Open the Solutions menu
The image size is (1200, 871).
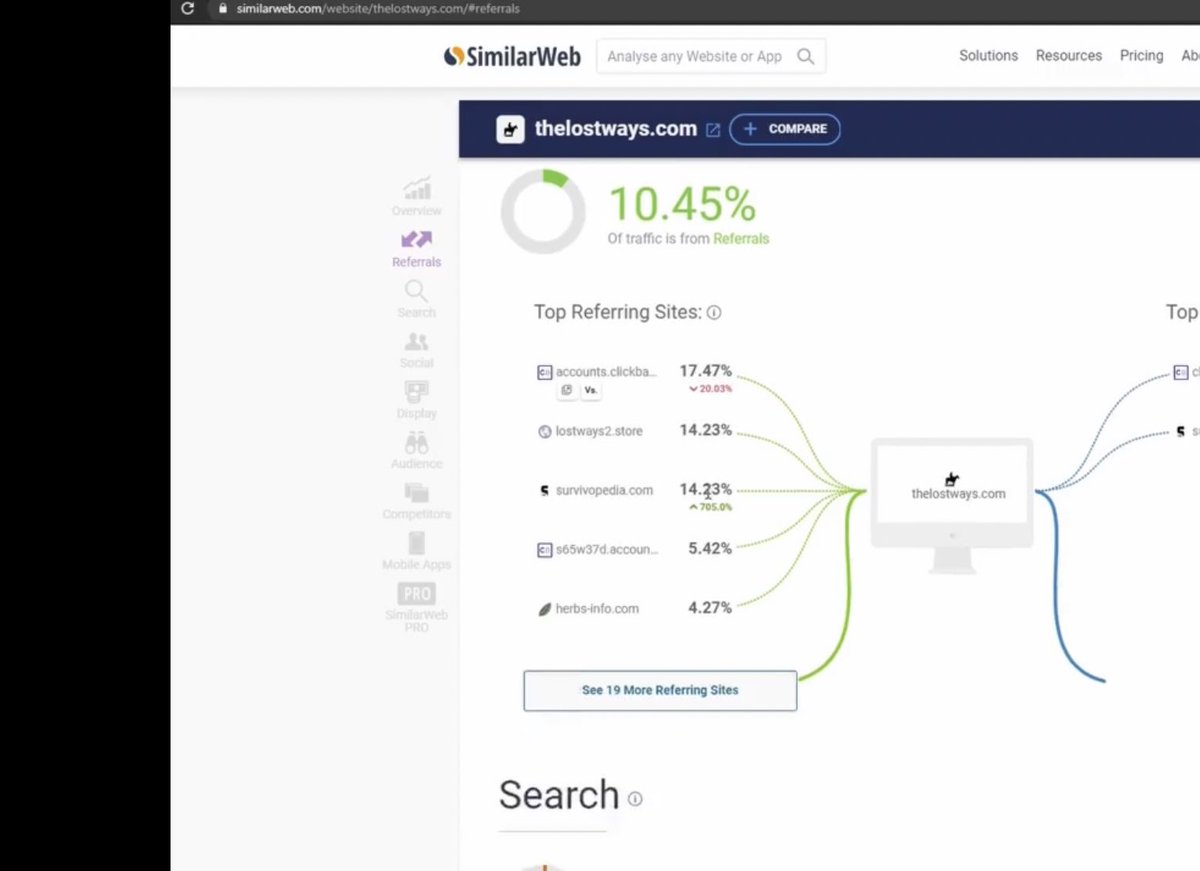(x=988, y=56)
